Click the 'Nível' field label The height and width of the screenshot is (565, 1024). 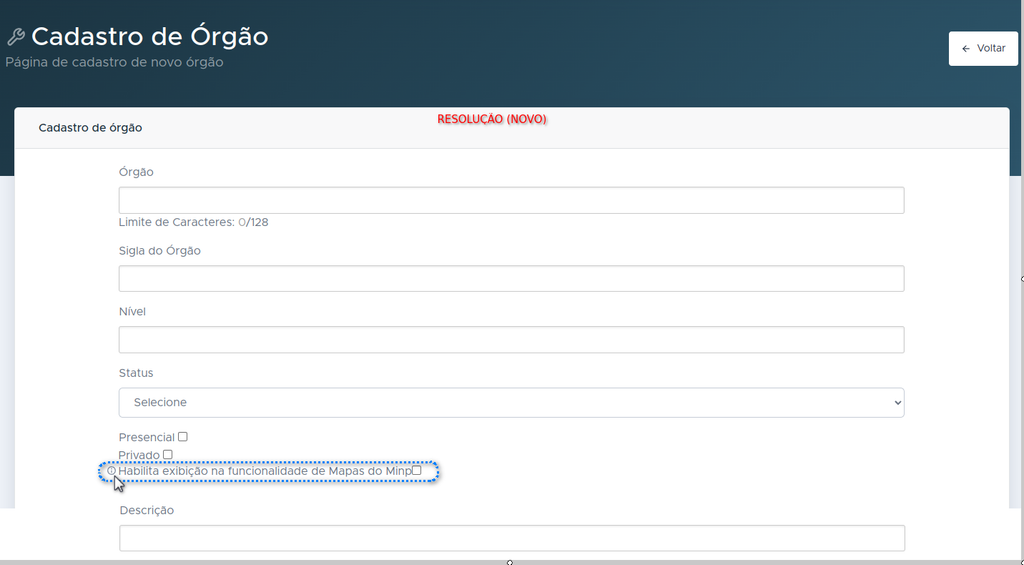(132, 312)
